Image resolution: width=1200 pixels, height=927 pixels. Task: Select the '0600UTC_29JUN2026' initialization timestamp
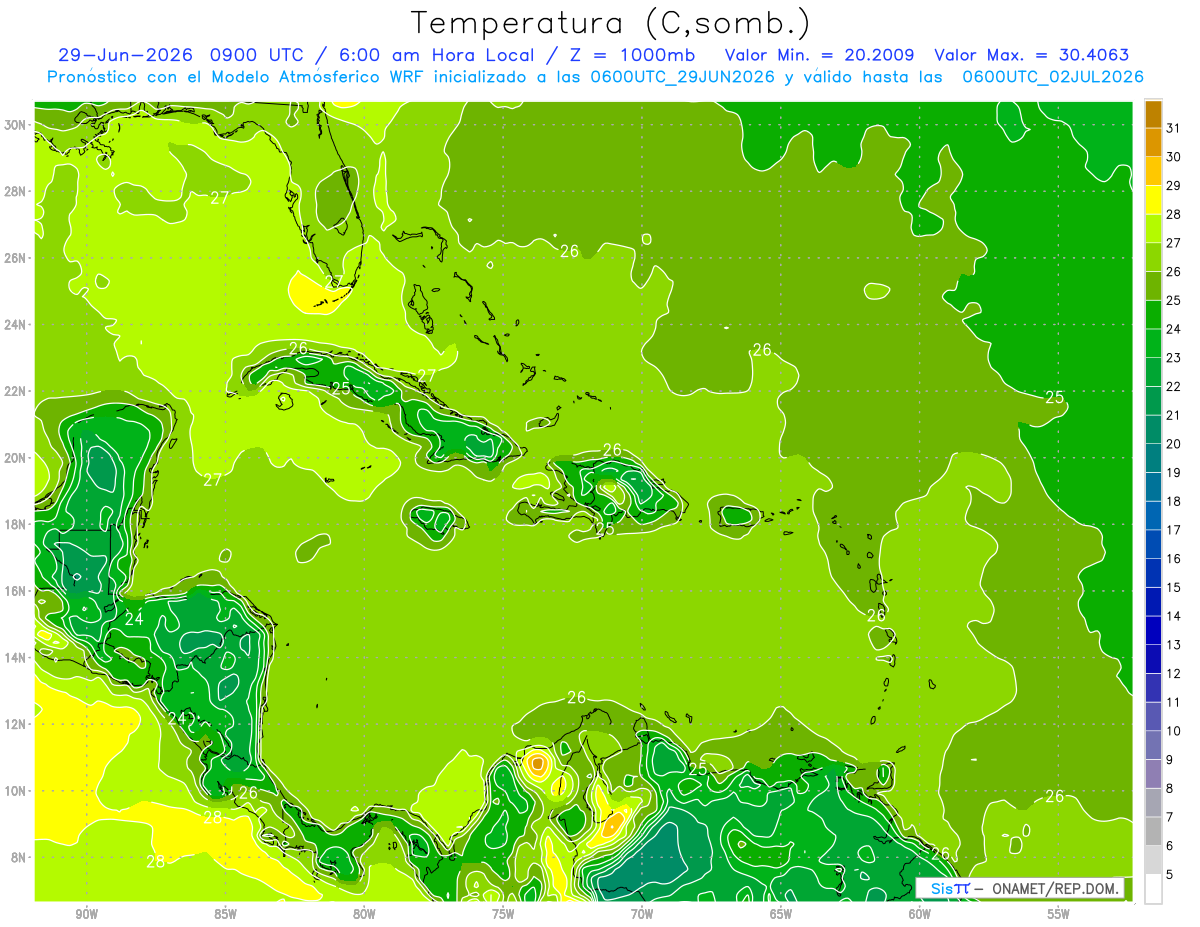[683, 77]
